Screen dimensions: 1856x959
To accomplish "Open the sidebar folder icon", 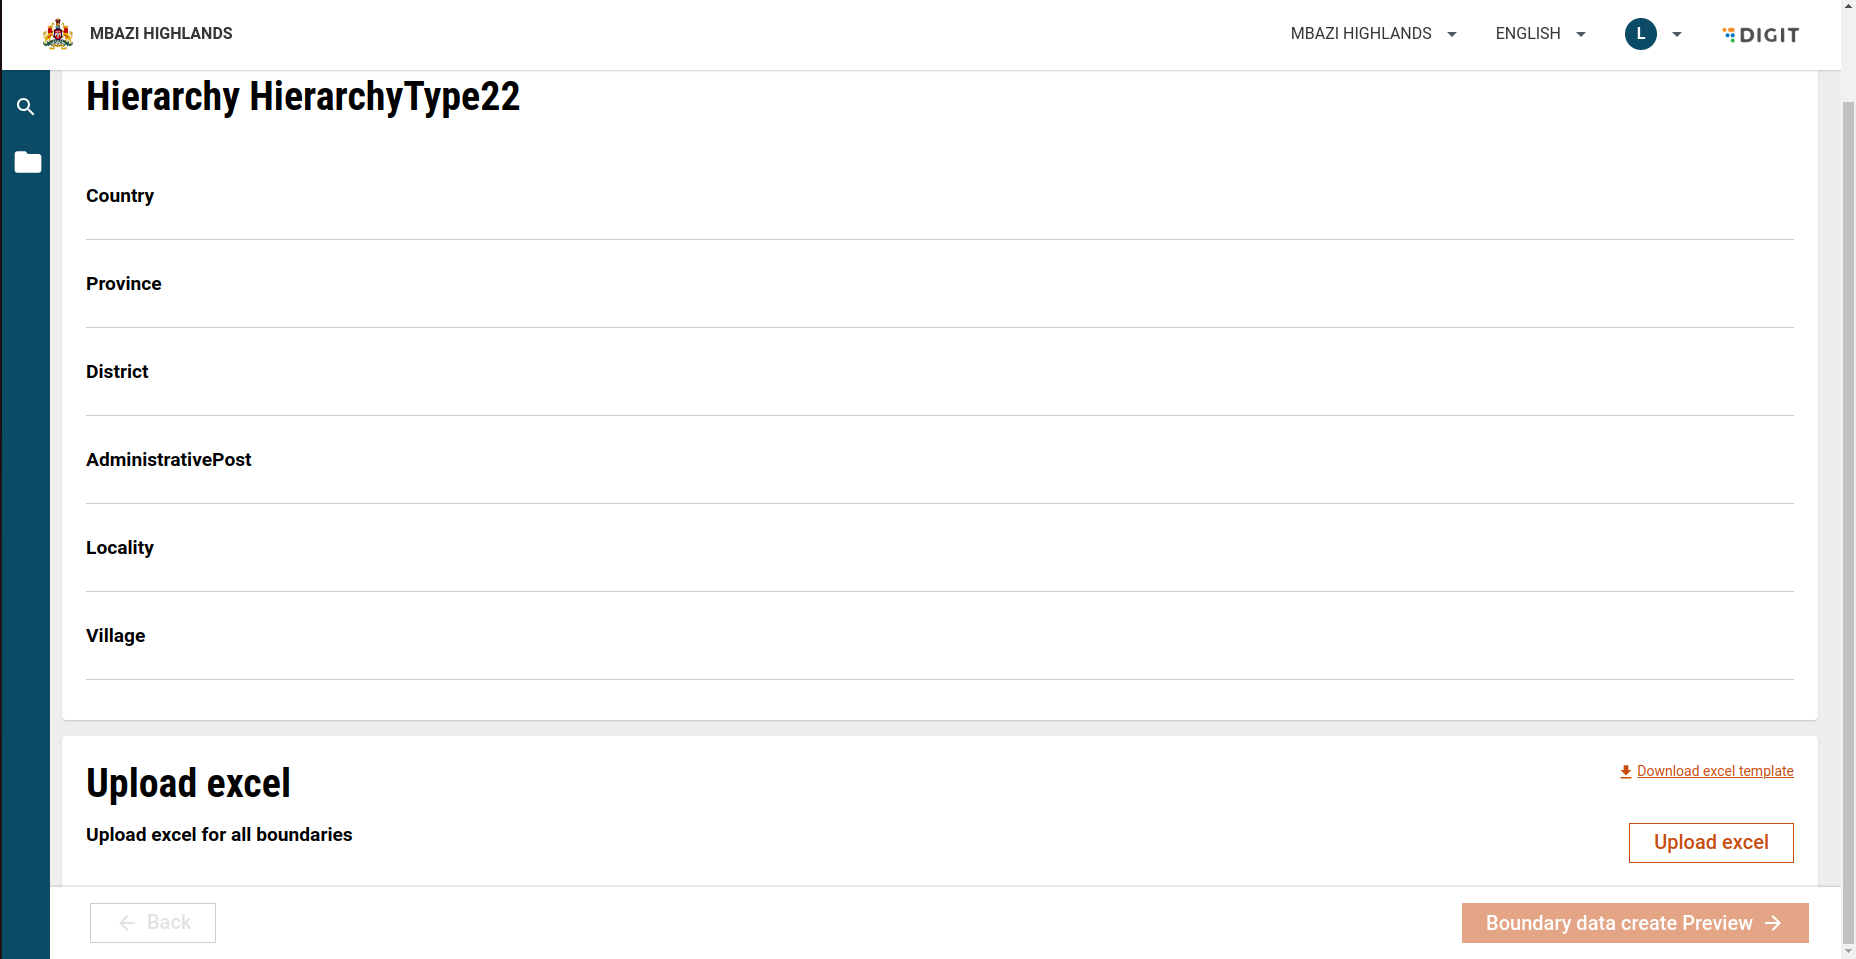I will pyautogui.click(x=28, y=162).
